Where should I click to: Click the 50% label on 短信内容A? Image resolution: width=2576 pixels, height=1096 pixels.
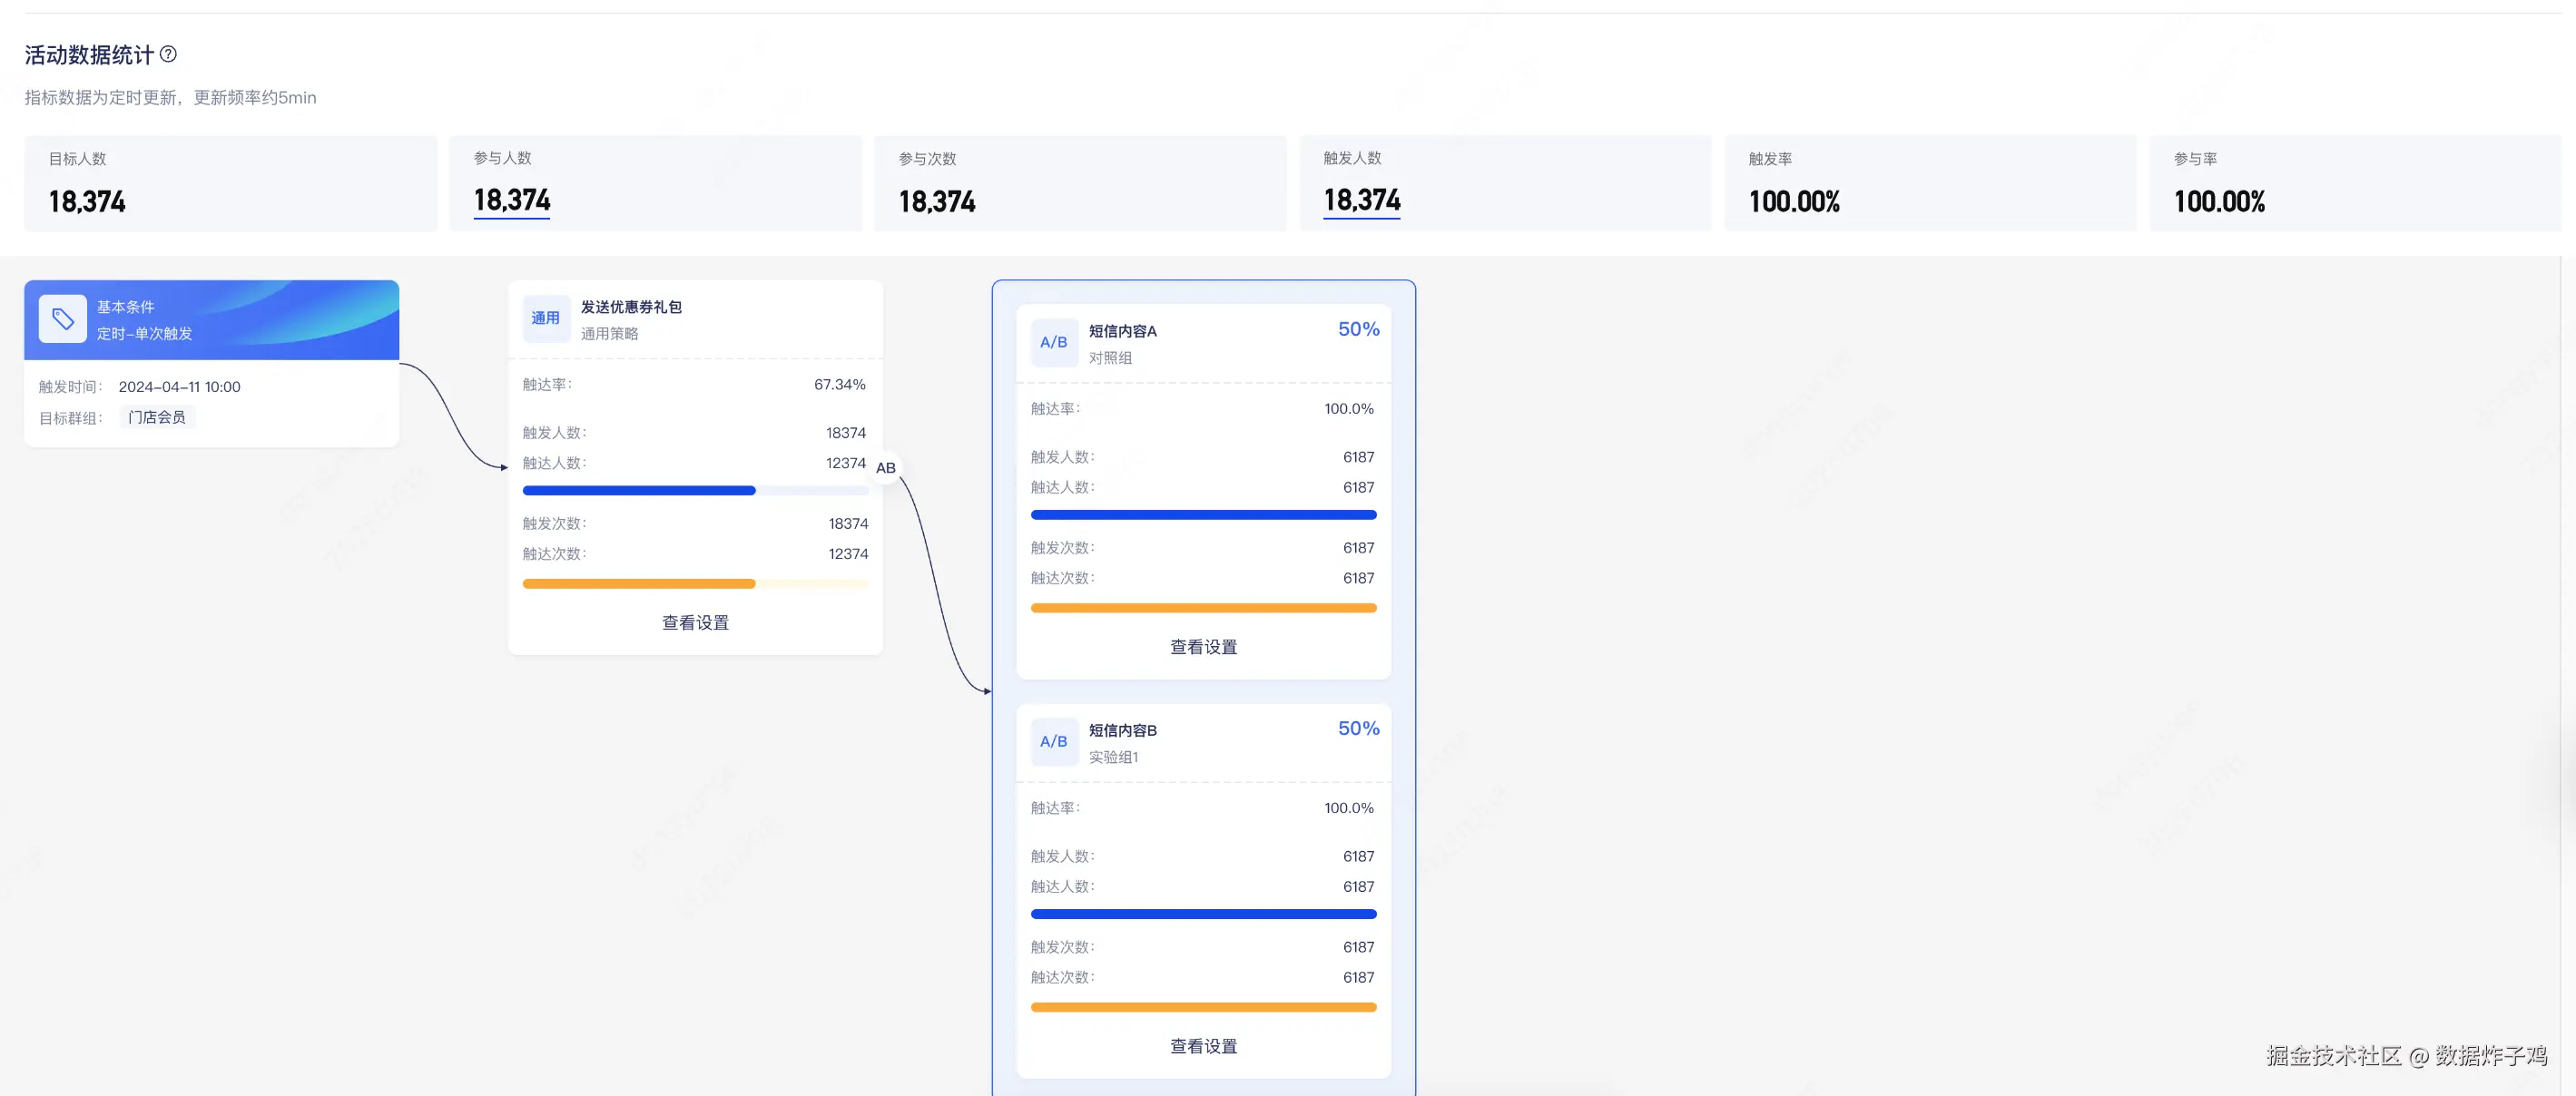(x=1359, y=329)
